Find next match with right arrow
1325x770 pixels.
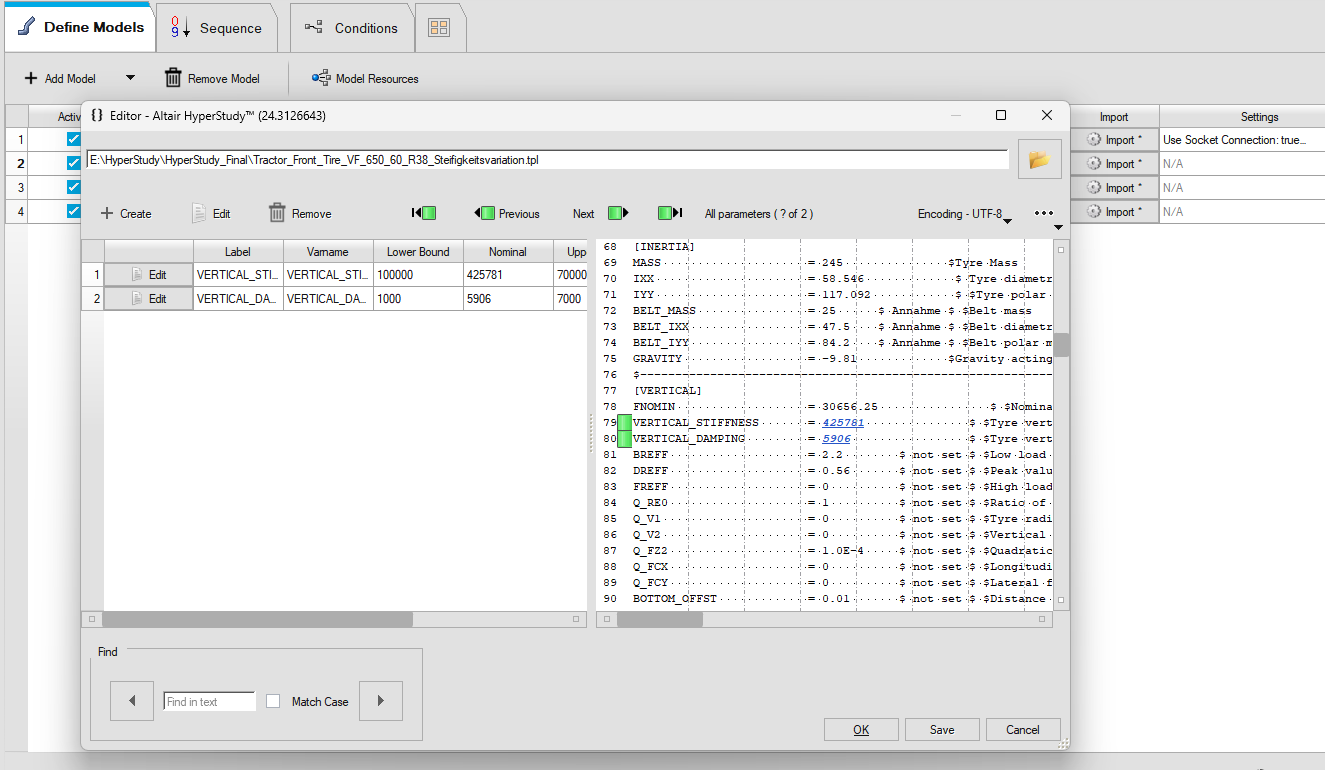pos(381,701)
